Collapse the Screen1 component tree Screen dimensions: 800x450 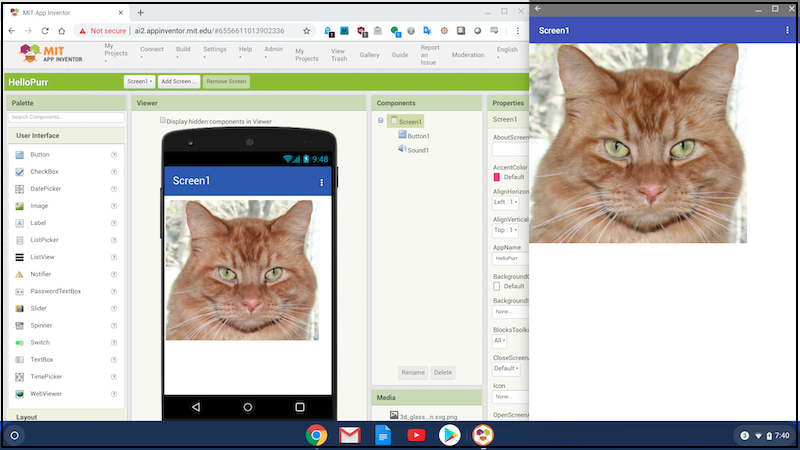point(381,120)
